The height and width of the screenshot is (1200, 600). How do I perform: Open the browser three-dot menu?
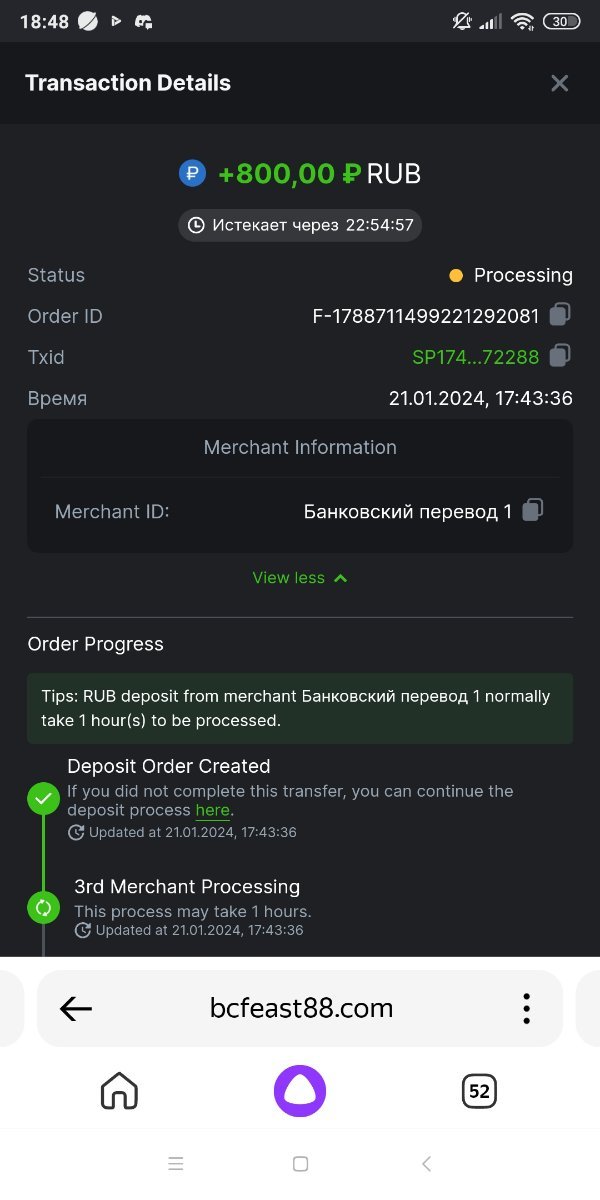click(x=526, y=1008)
